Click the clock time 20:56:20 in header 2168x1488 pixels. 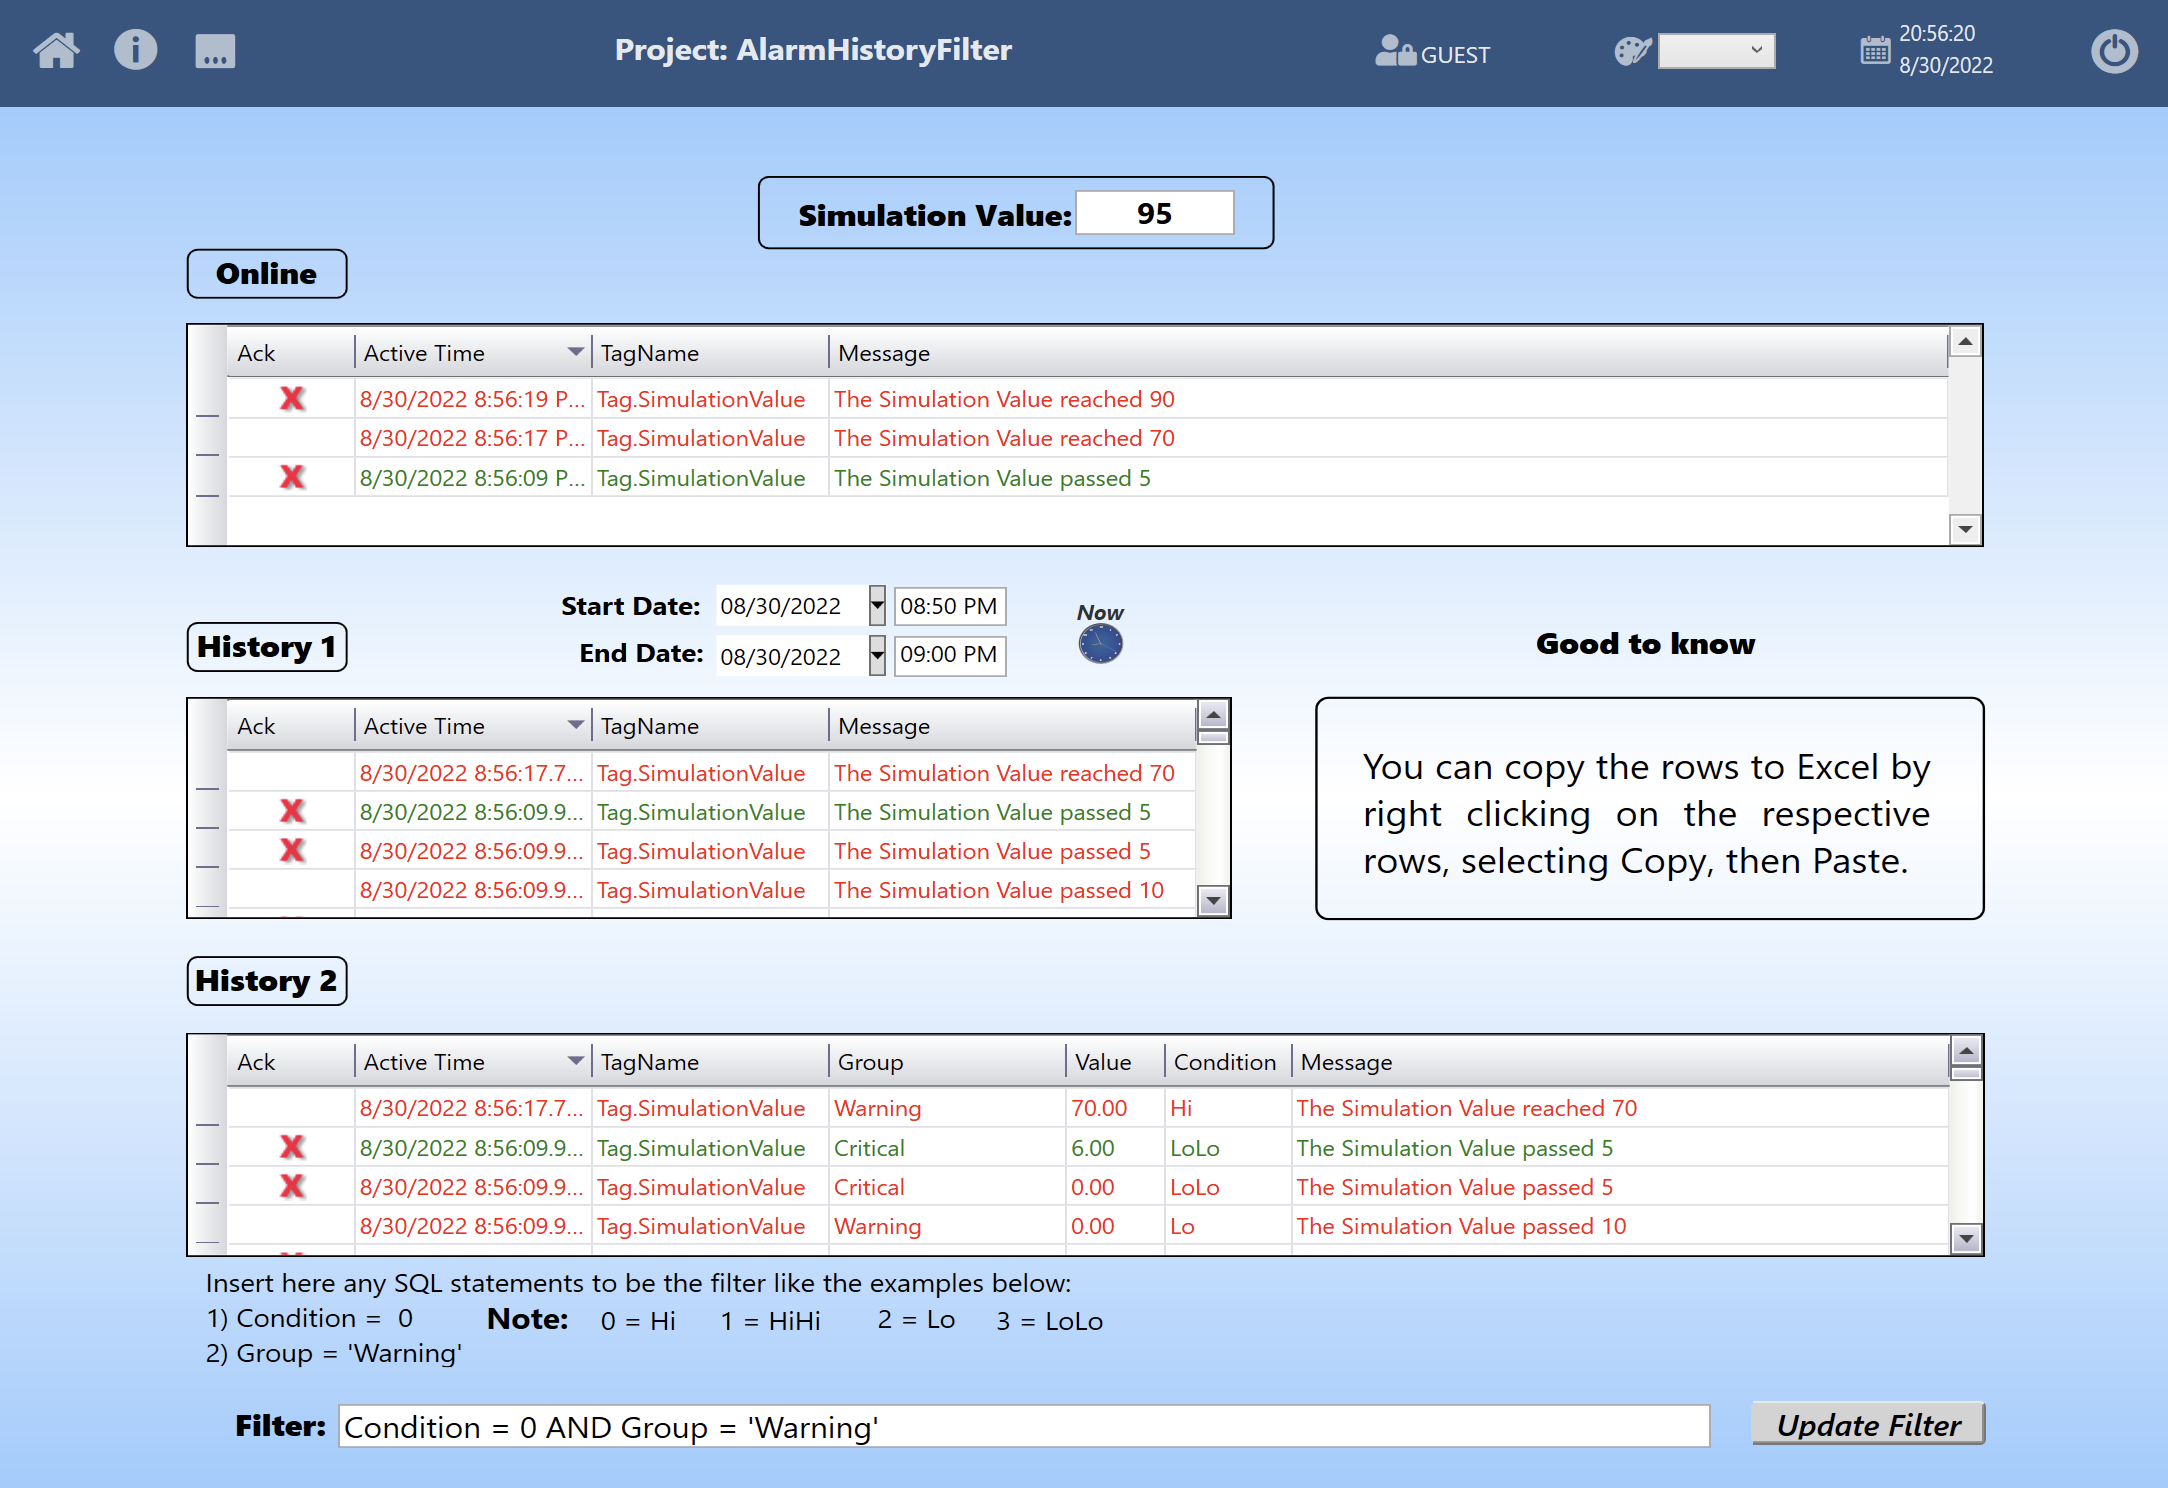click(x=1937, y=33)
